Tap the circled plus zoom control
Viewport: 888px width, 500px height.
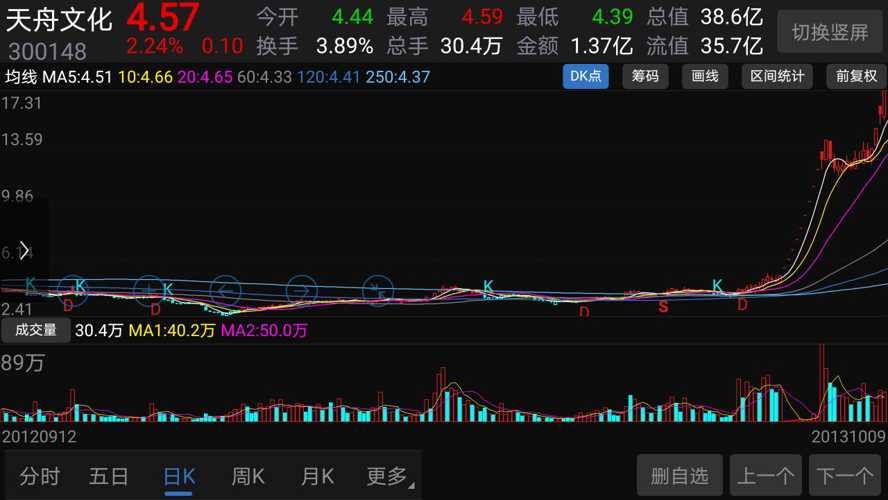(x=149, y=290)
